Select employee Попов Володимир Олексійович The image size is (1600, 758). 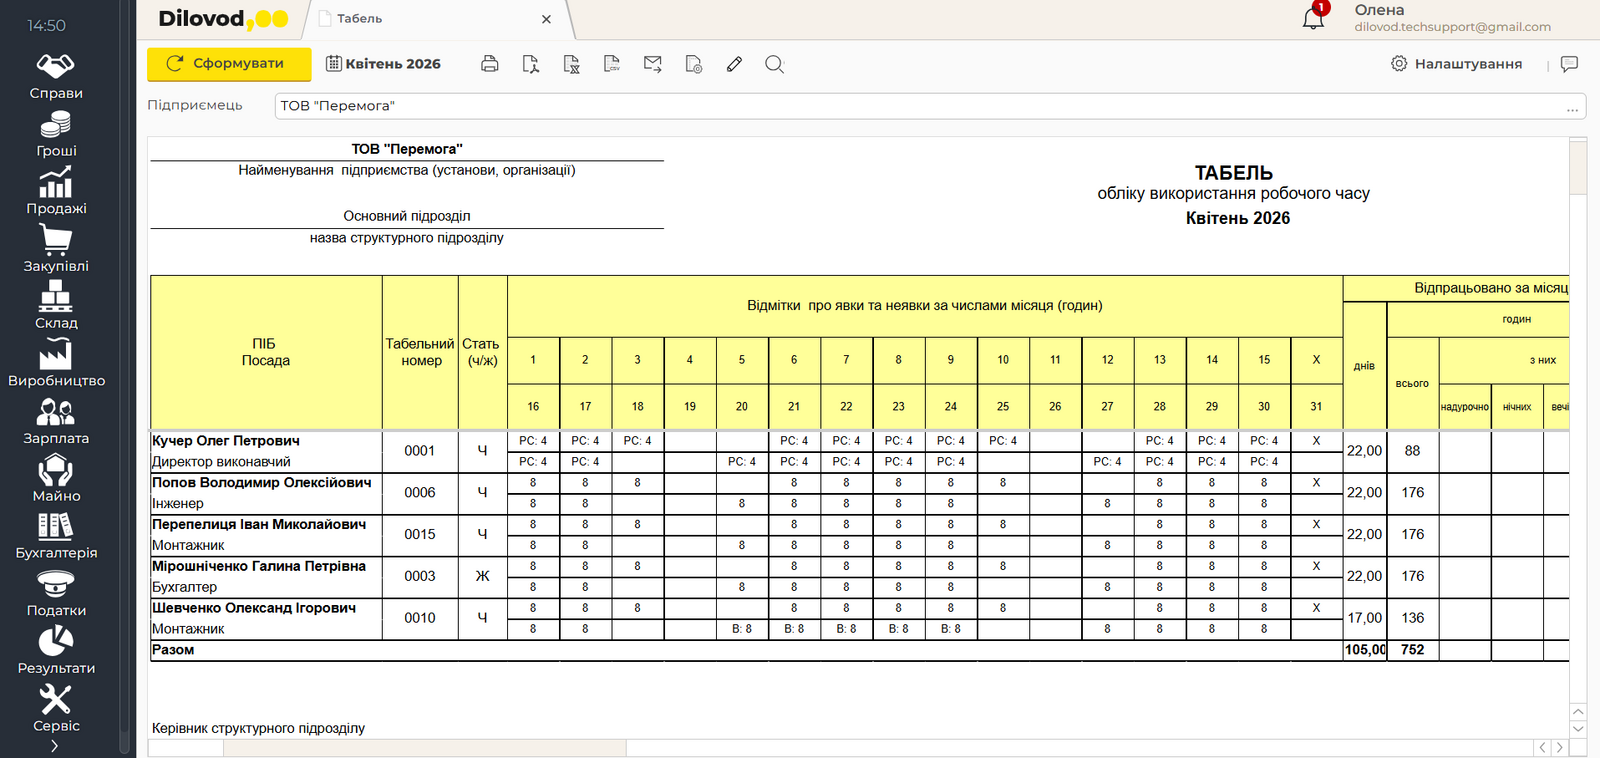point(262,483)
